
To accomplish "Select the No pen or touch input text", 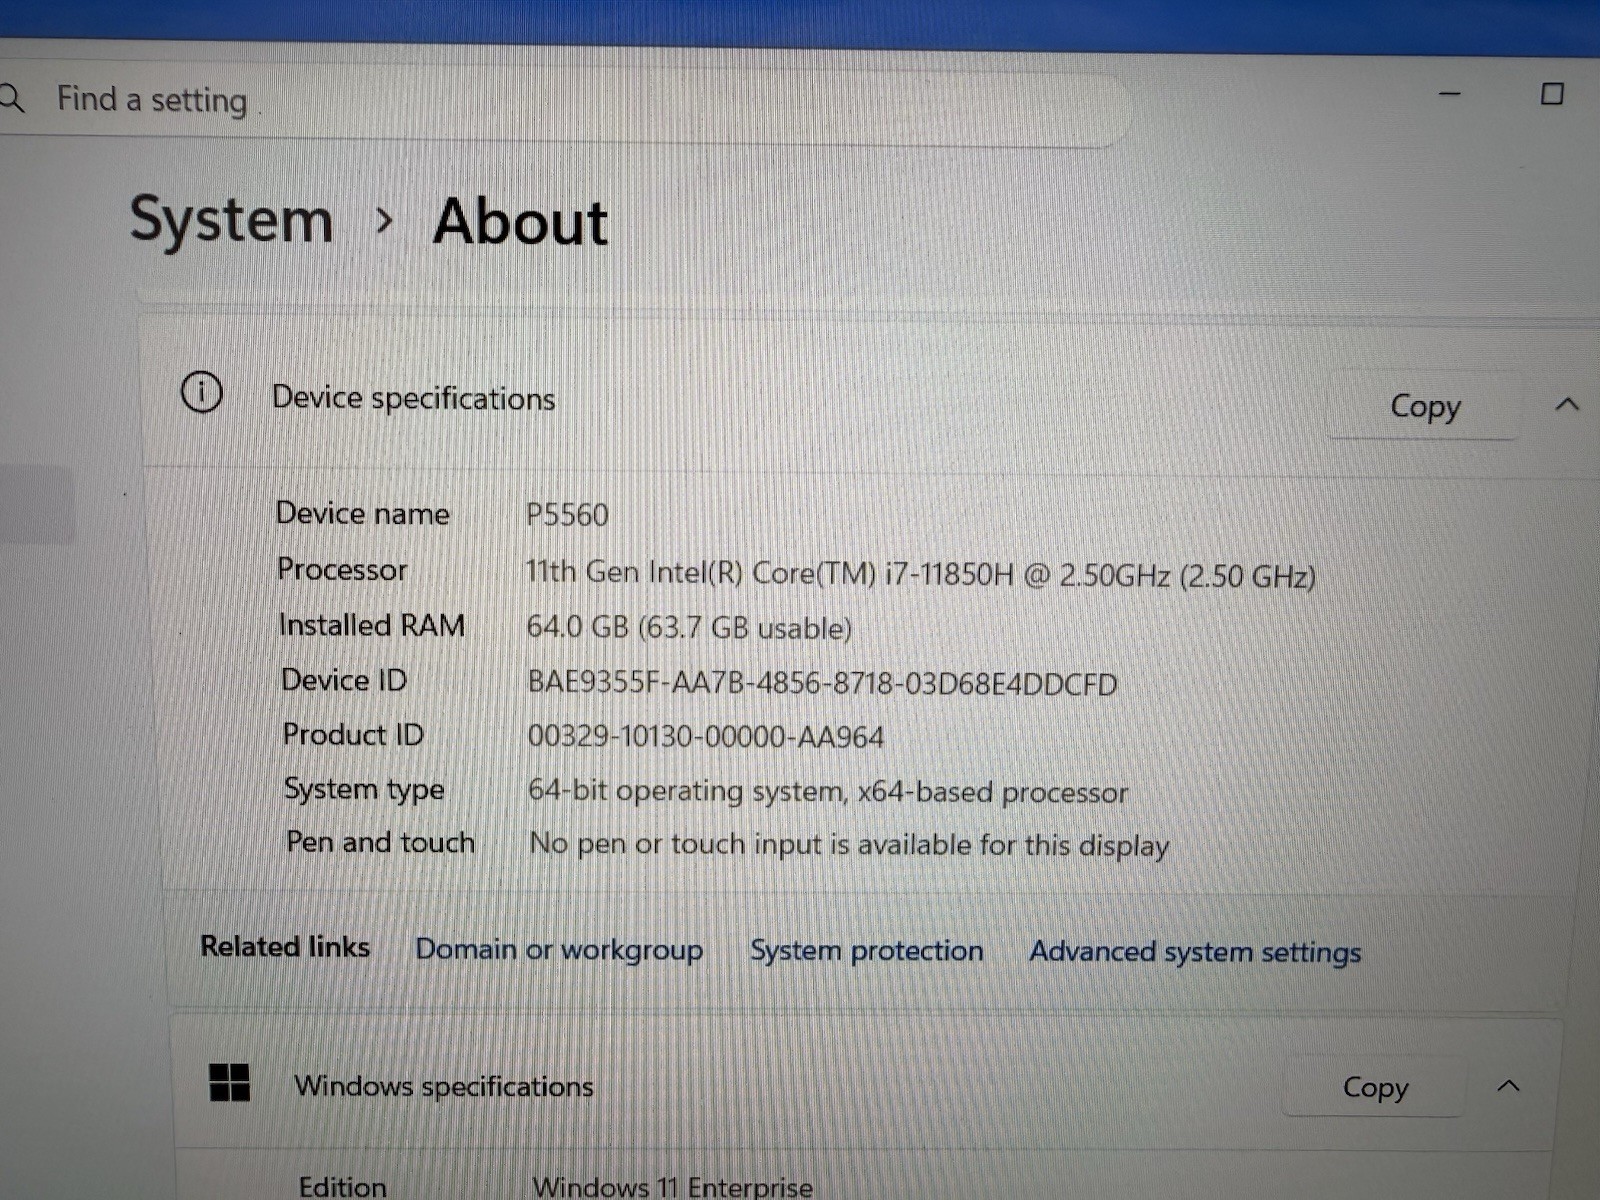I will click(x=849, y=845).
